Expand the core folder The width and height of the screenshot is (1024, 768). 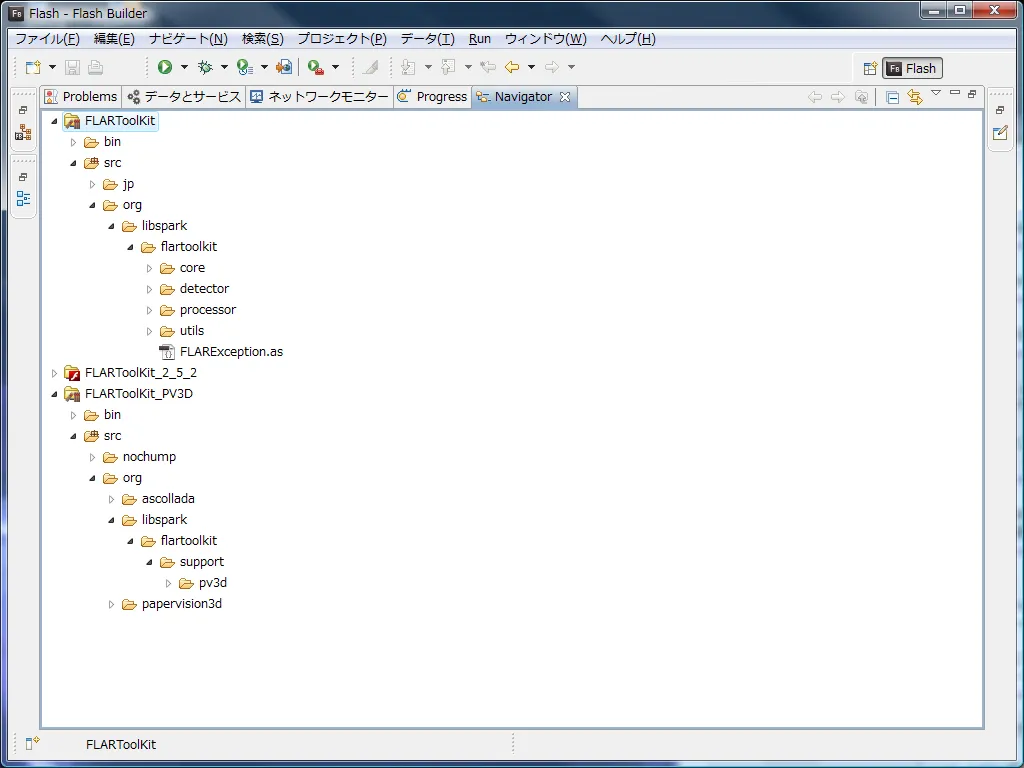149,268
